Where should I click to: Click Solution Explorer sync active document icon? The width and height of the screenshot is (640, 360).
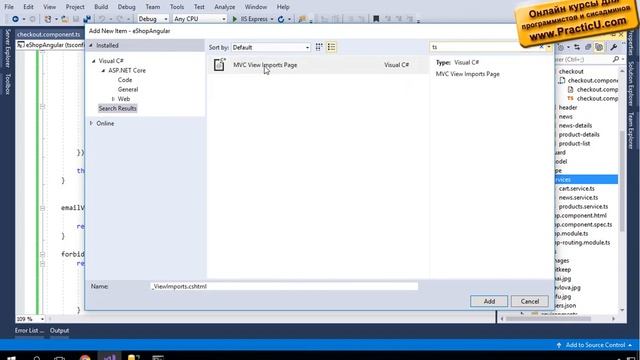[x=577, y=48]
